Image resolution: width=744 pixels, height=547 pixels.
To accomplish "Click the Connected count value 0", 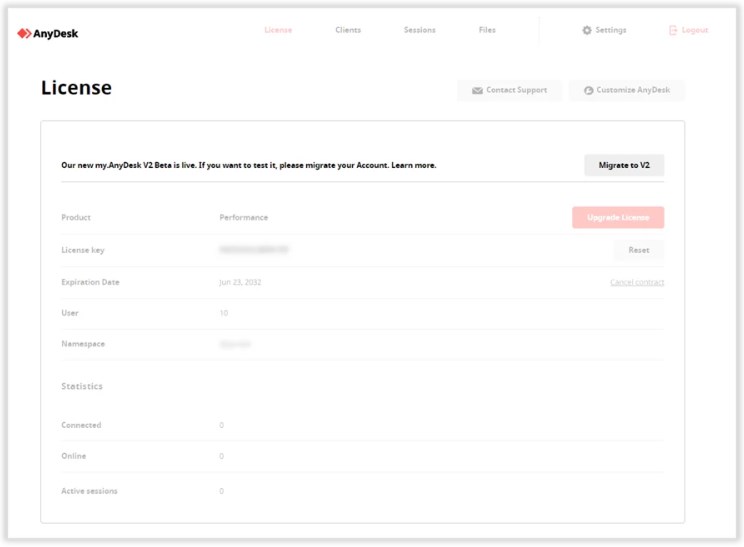I will point(222,425).
